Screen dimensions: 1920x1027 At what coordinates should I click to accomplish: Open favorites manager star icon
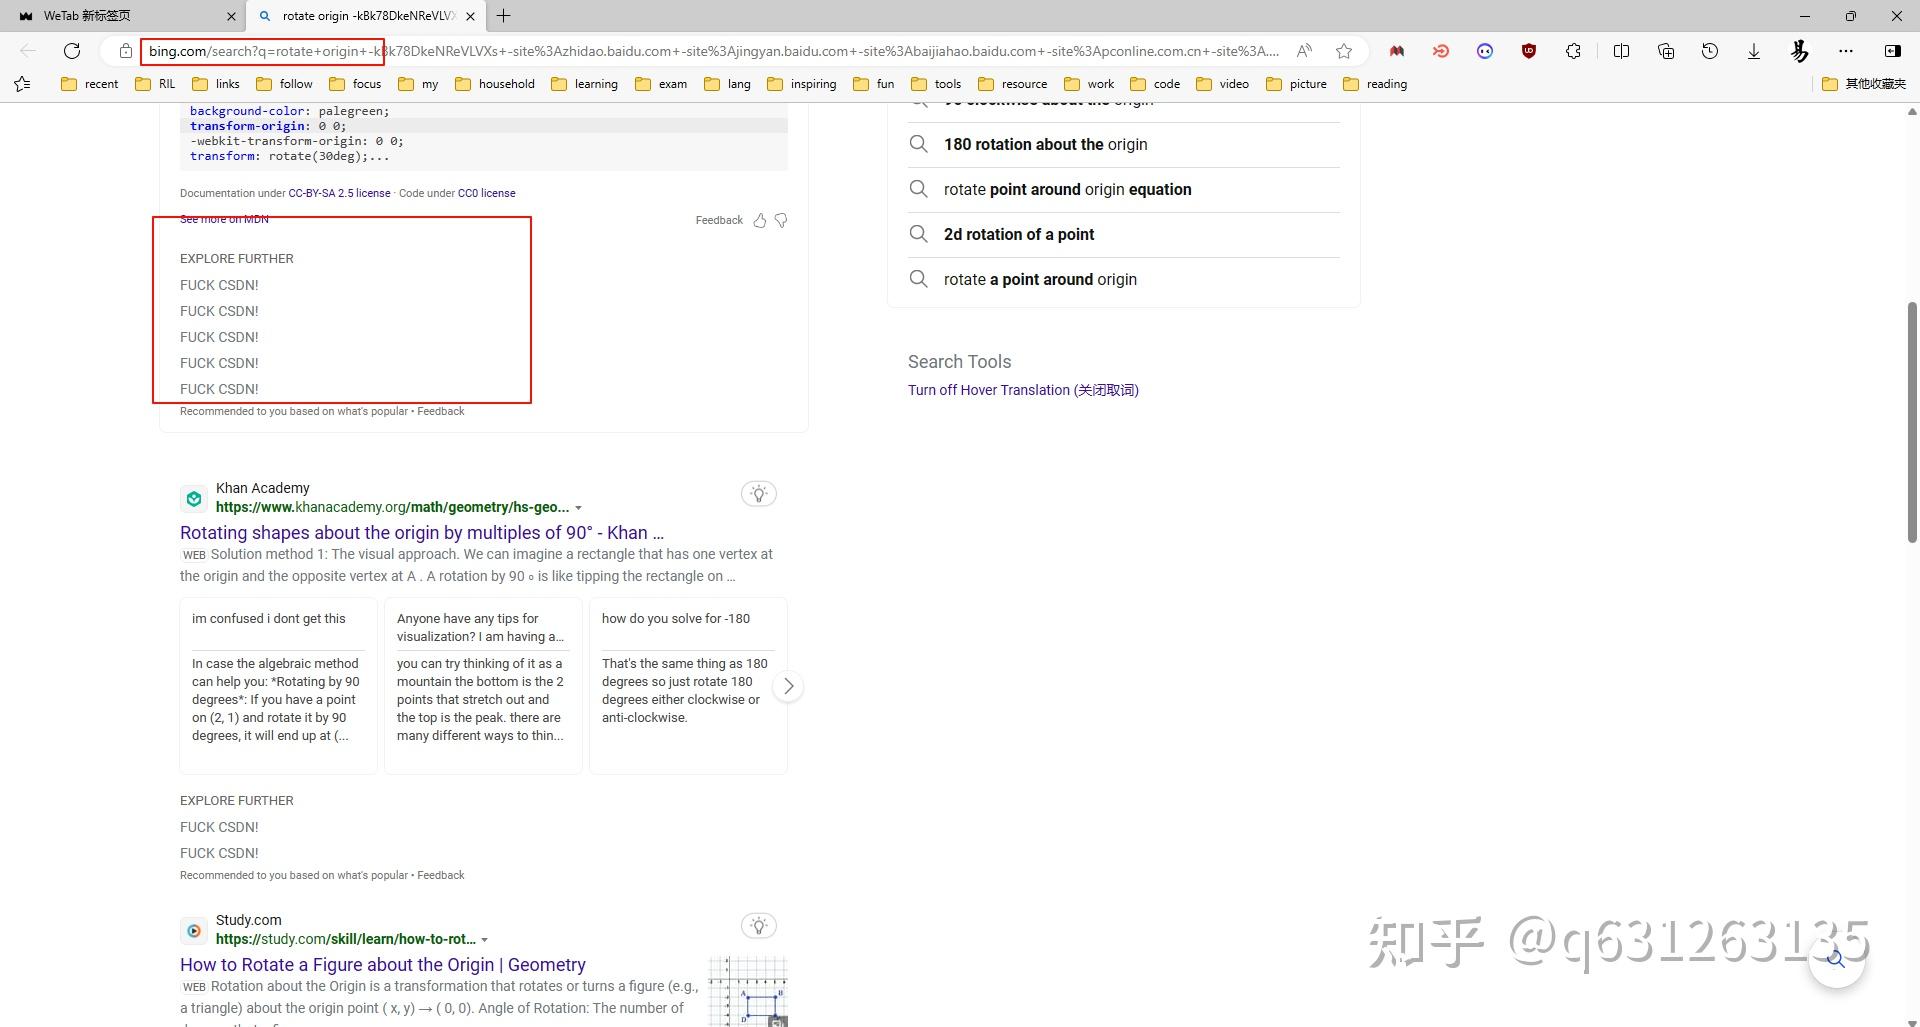pos(23,84)
